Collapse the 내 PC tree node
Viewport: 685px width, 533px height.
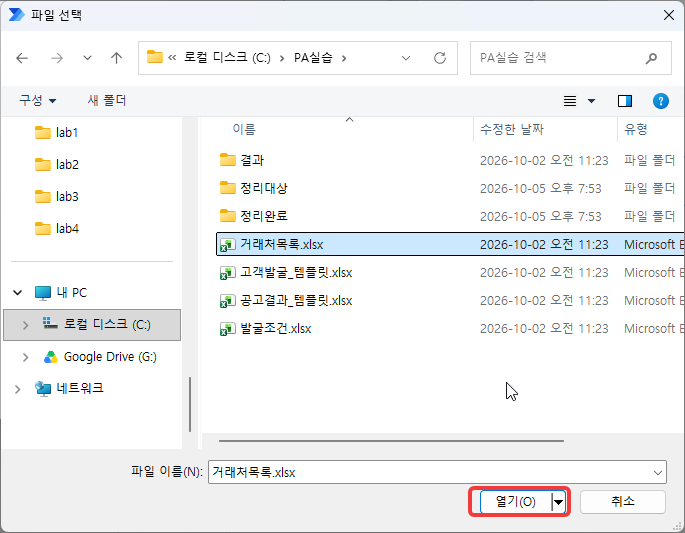pyautogui.click(x=18, y=293)
